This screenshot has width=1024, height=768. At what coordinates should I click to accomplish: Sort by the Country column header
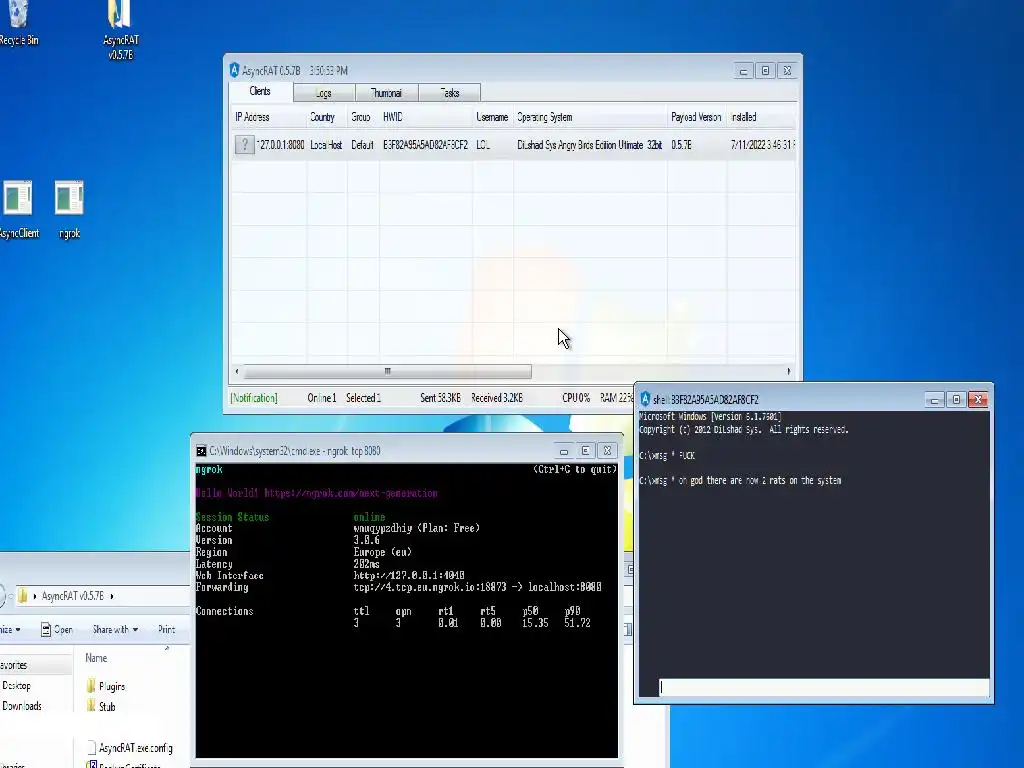click(327, 117)
